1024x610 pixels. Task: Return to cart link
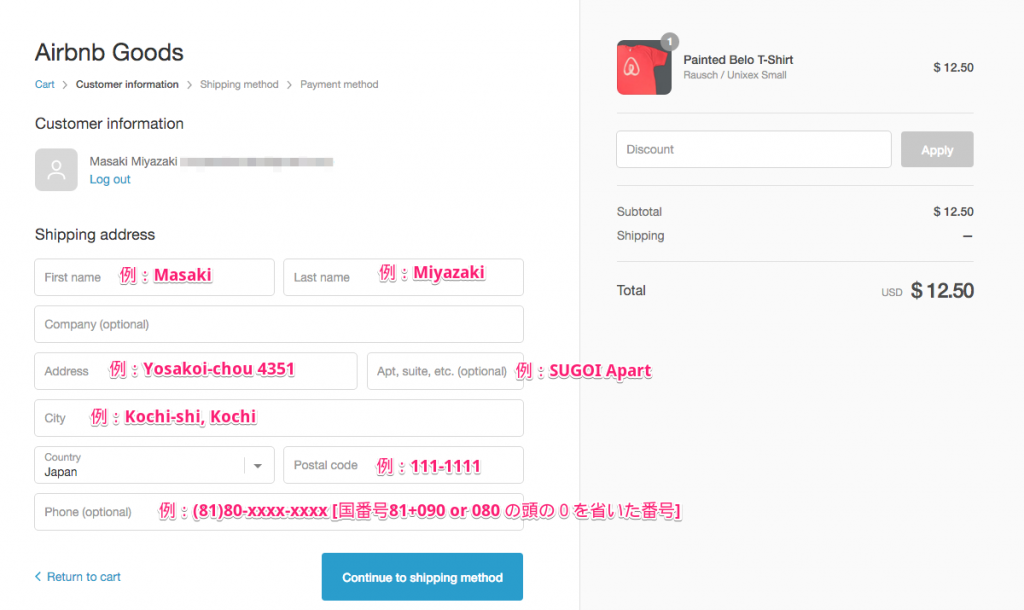(x=84, y=577)
